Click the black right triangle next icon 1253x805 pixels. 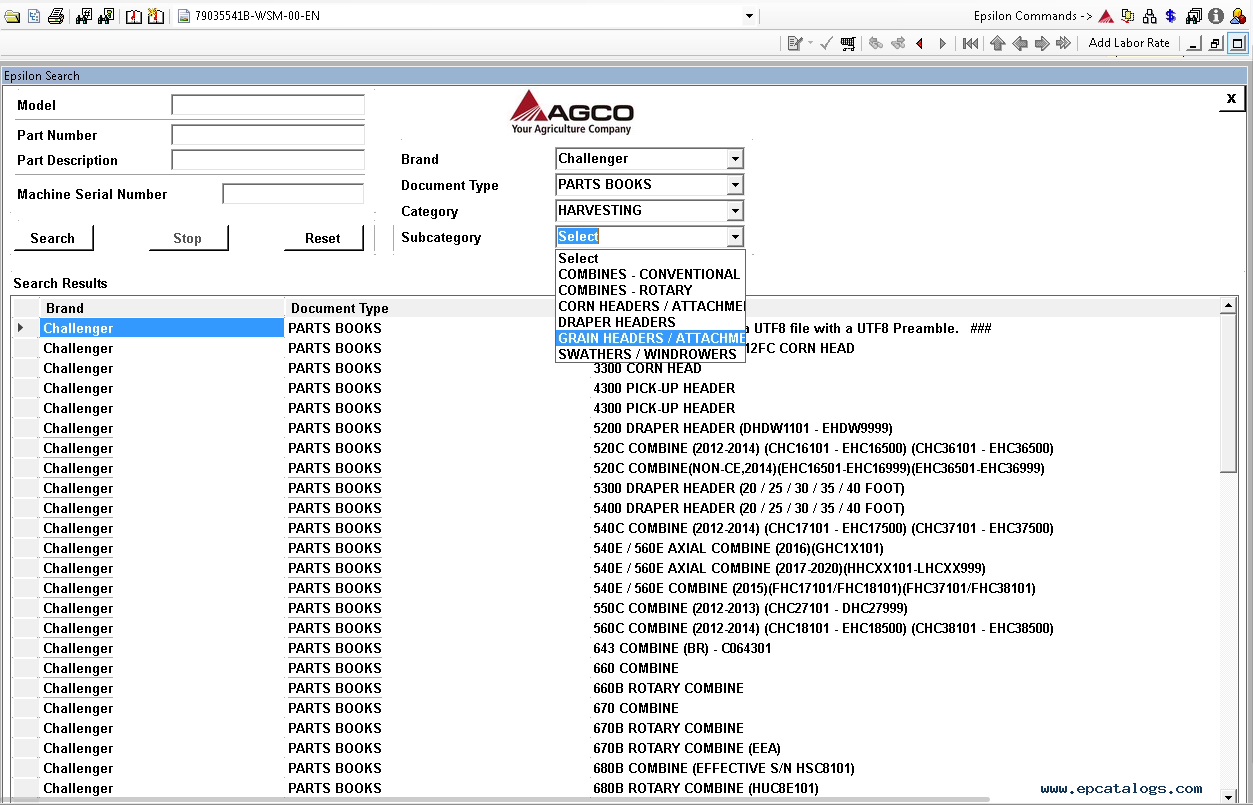[942, 43]
